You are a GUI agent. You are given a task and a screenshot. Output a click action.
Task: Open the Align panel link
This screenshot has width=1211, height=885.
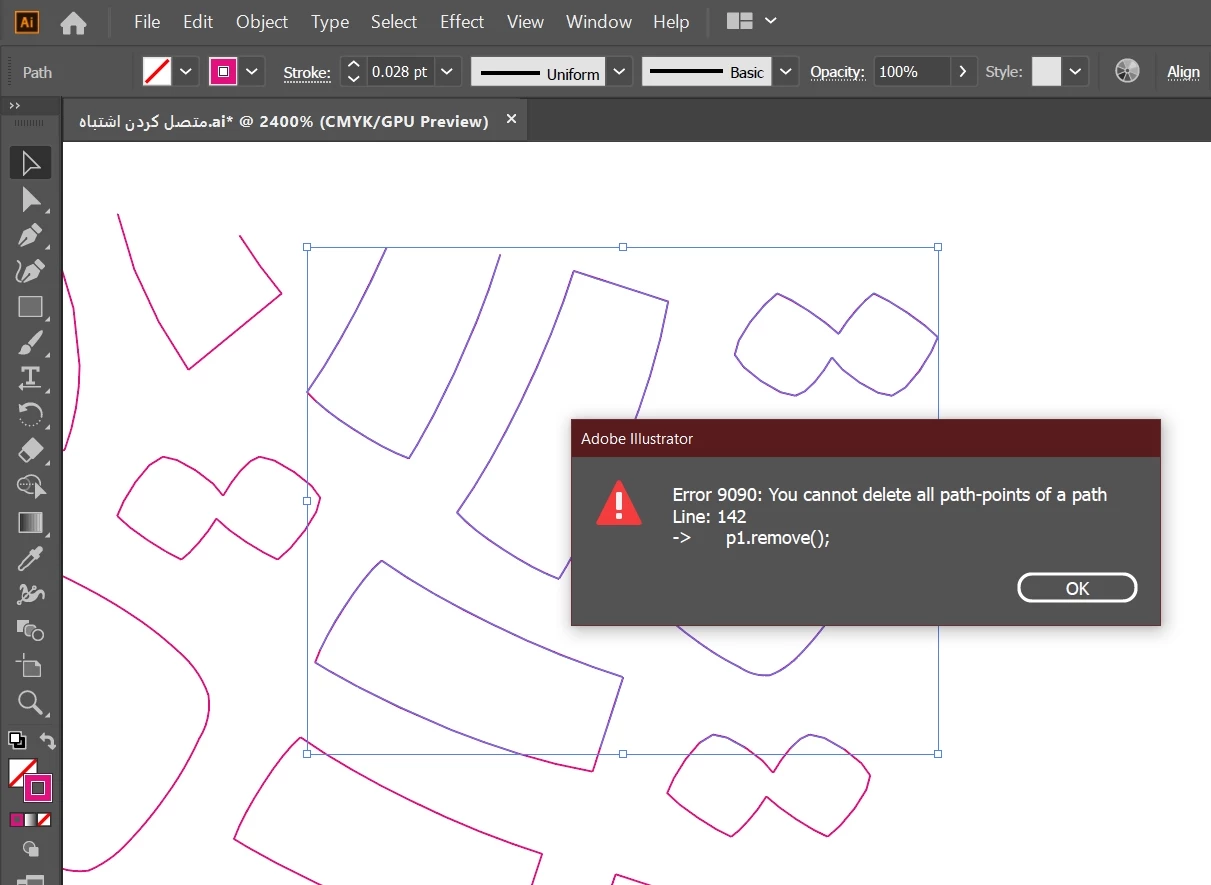[1183, 72]
